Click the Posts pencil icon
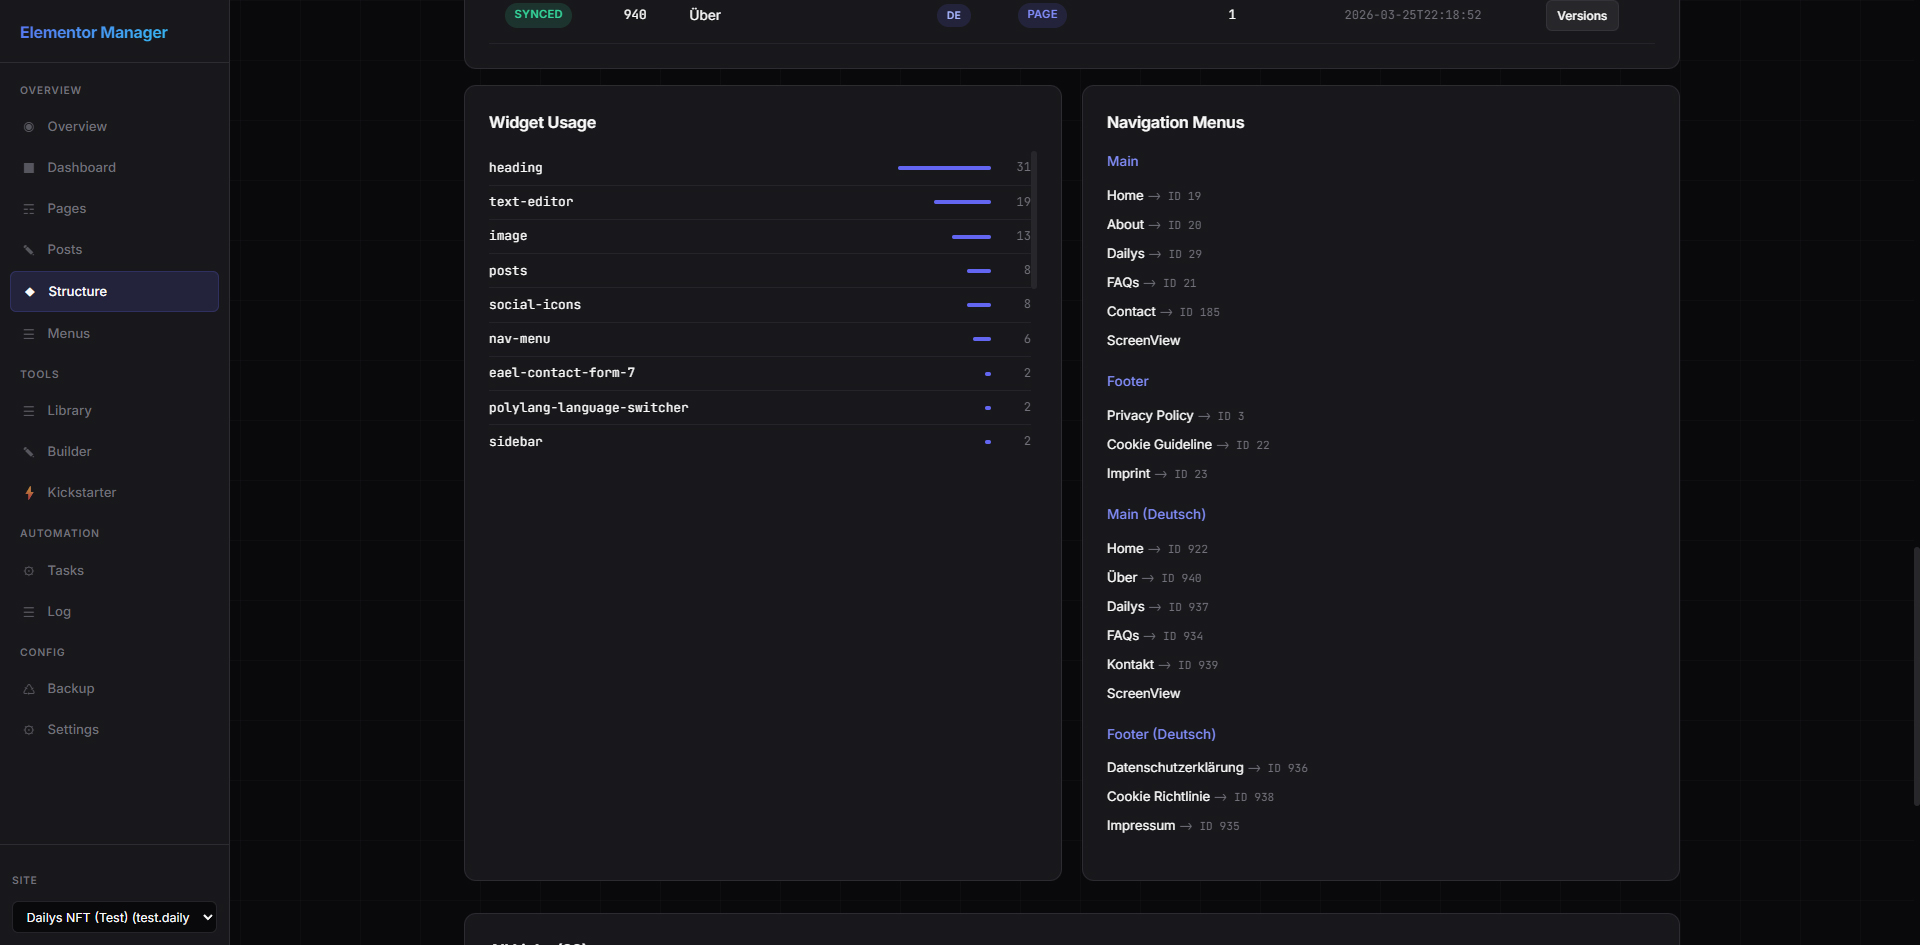This screenshot has height=945, width=1920. click(x=29, y=250)
